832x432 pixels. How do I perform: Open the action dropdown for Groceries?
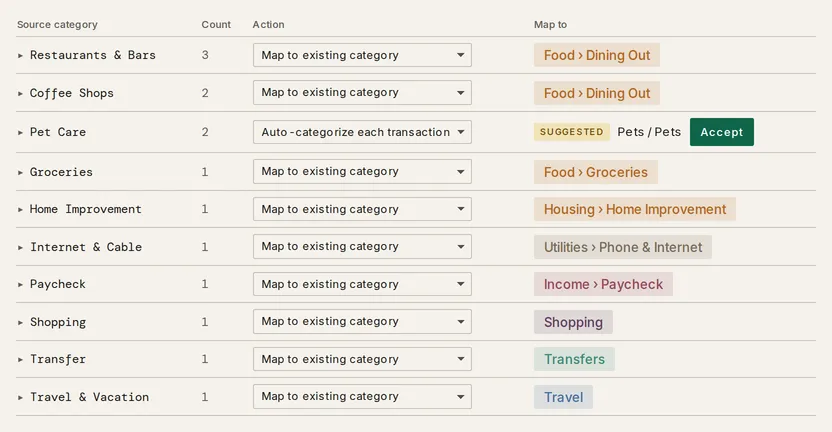tap(362, 171)
